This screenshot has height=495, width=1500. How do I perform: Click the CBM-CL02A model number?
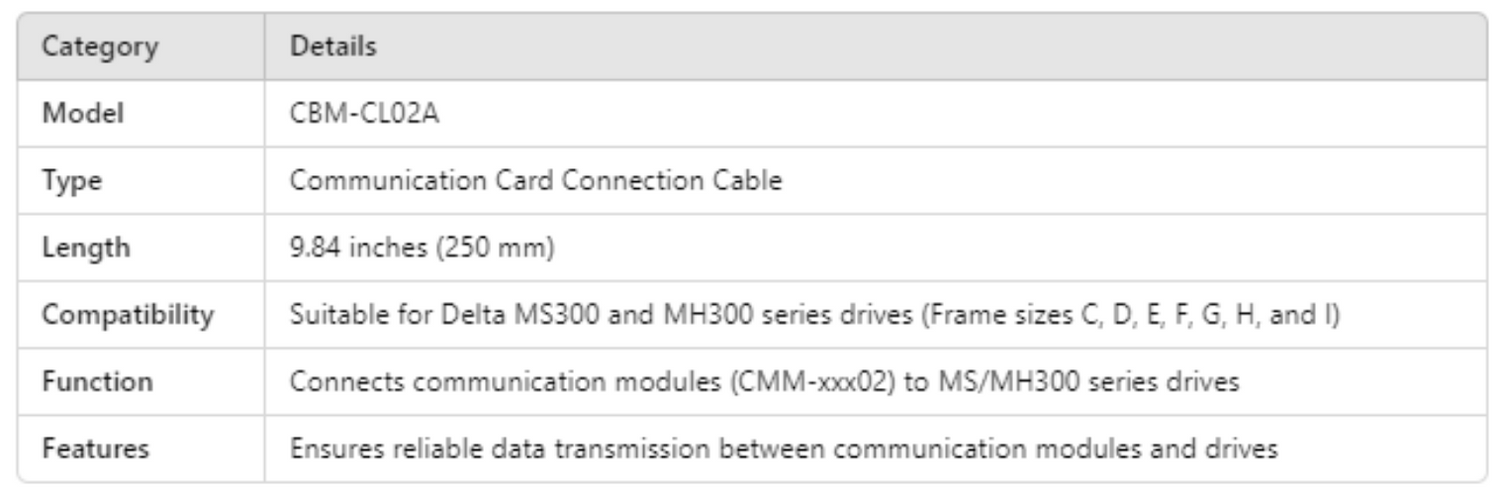tap(363, 114)
